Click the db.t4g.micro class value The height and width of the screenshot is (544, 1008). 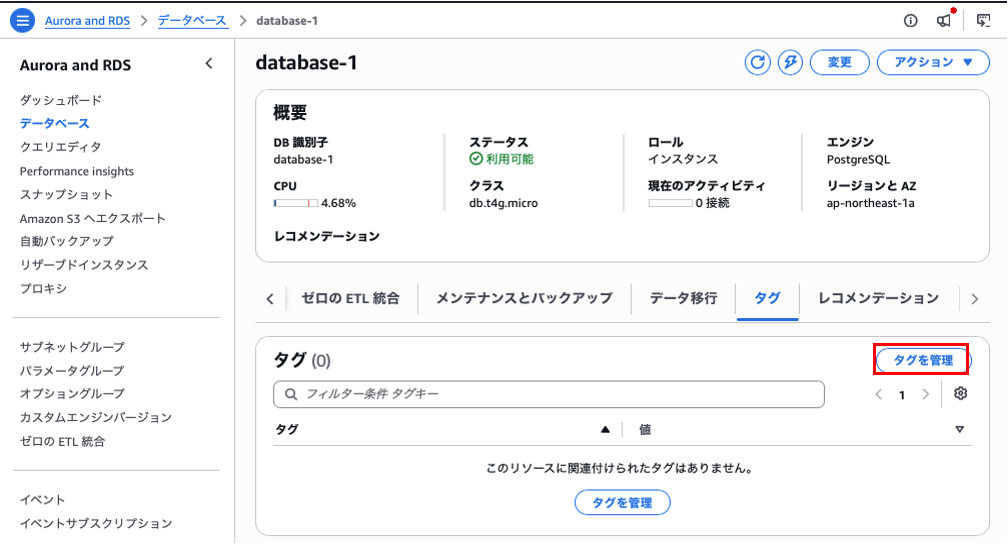coord(503,203)
